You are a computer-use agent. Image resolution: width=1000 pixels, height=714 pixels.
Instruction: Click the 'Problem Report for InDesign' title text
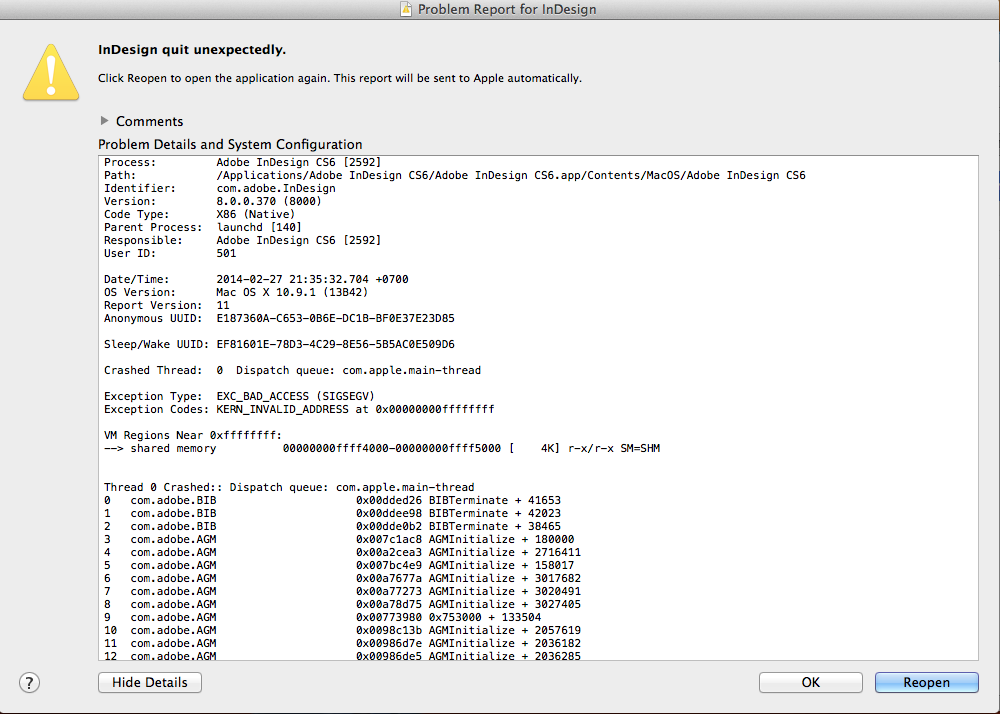point(507,9)
